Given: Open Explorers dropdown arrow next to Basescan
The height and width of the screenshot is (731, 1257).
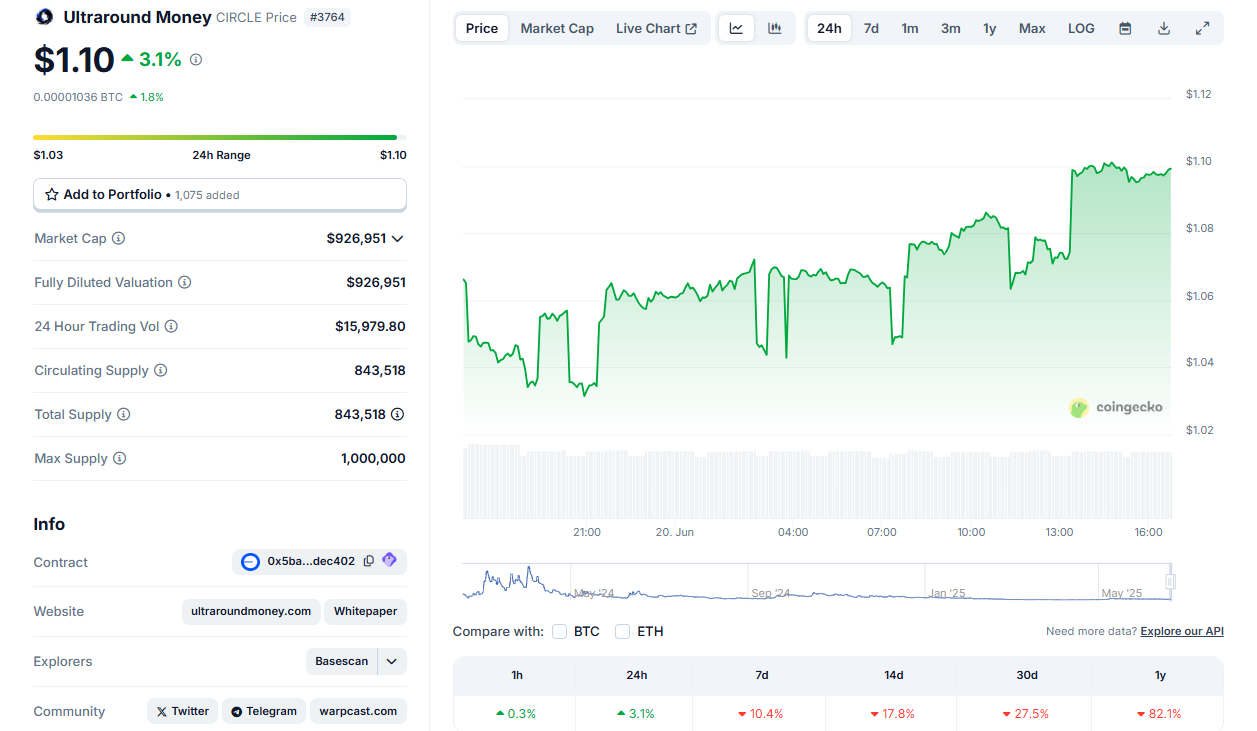Looking at the screenshot, I should coord(392,662).
